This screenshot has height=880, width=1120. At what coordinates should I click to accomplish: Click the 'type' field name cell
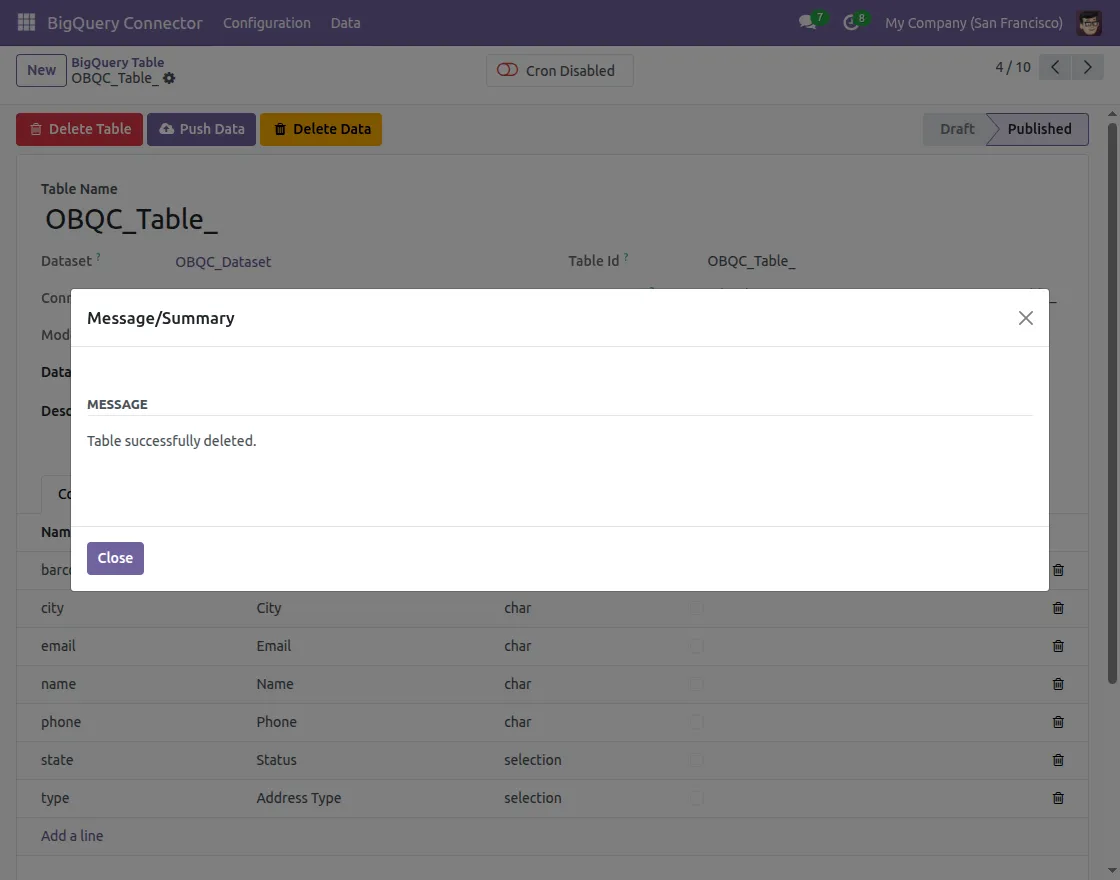pyautogui.click(x=55, y=798)
